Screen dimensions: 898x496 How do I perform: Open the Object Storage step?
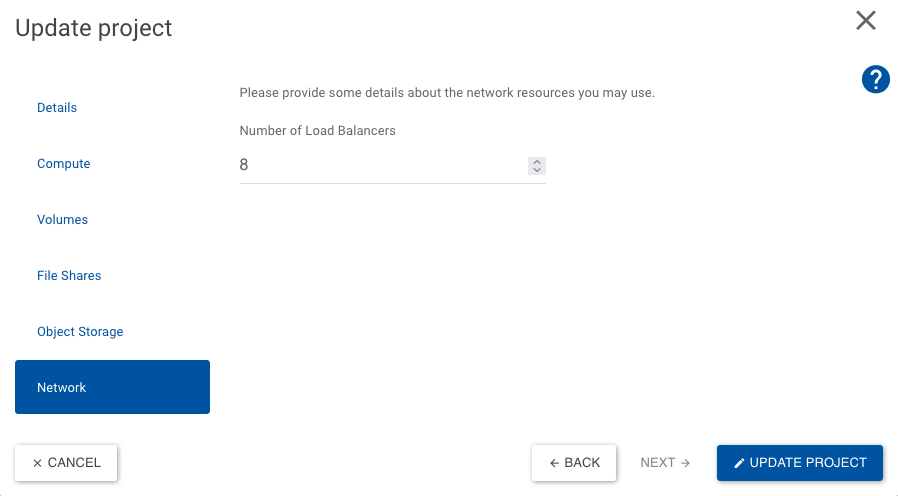point(80,331)
